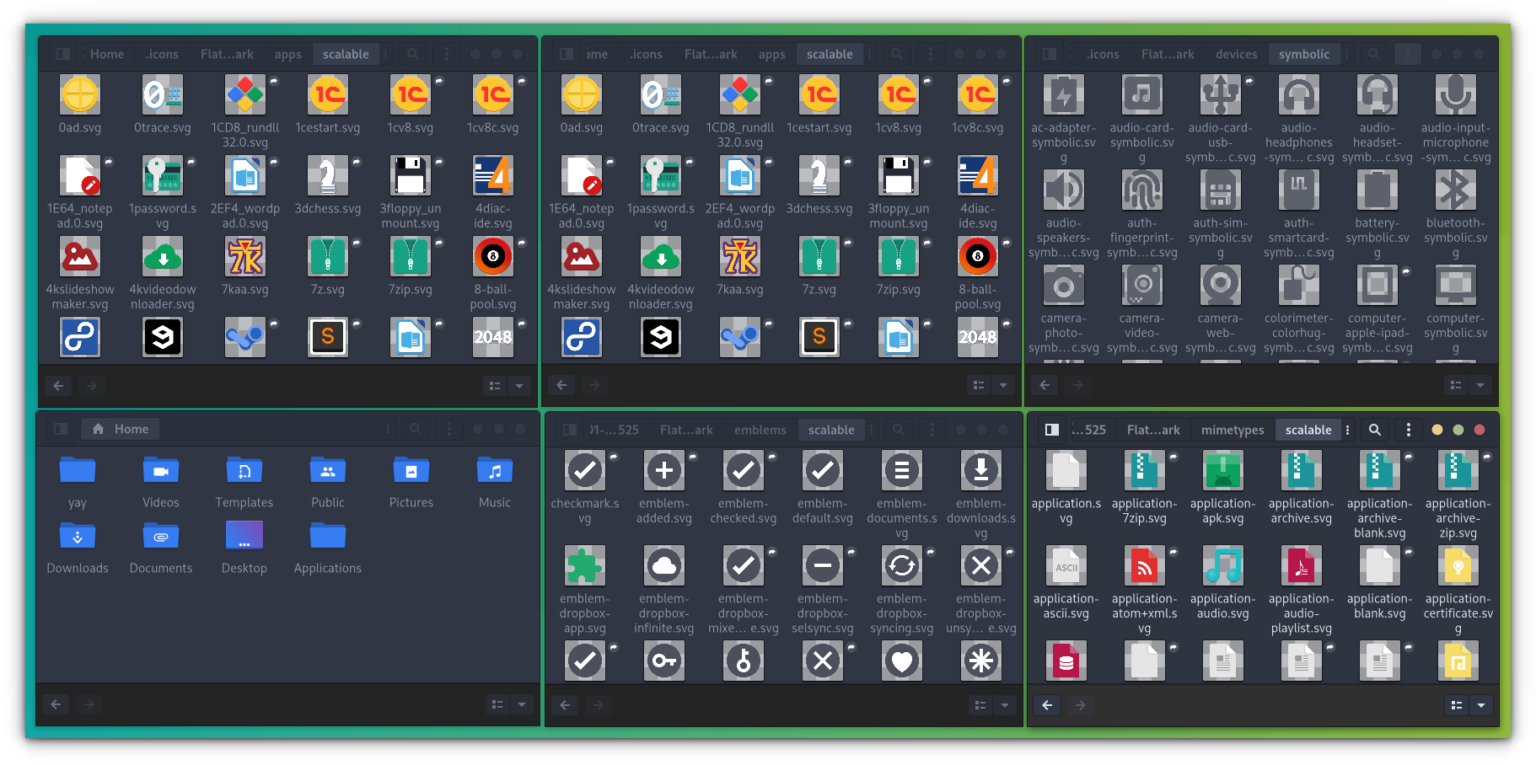Select the bluetooth-symbolic.svg icon
Viewport: 1536px width, 765px height.
point(1455,190)
